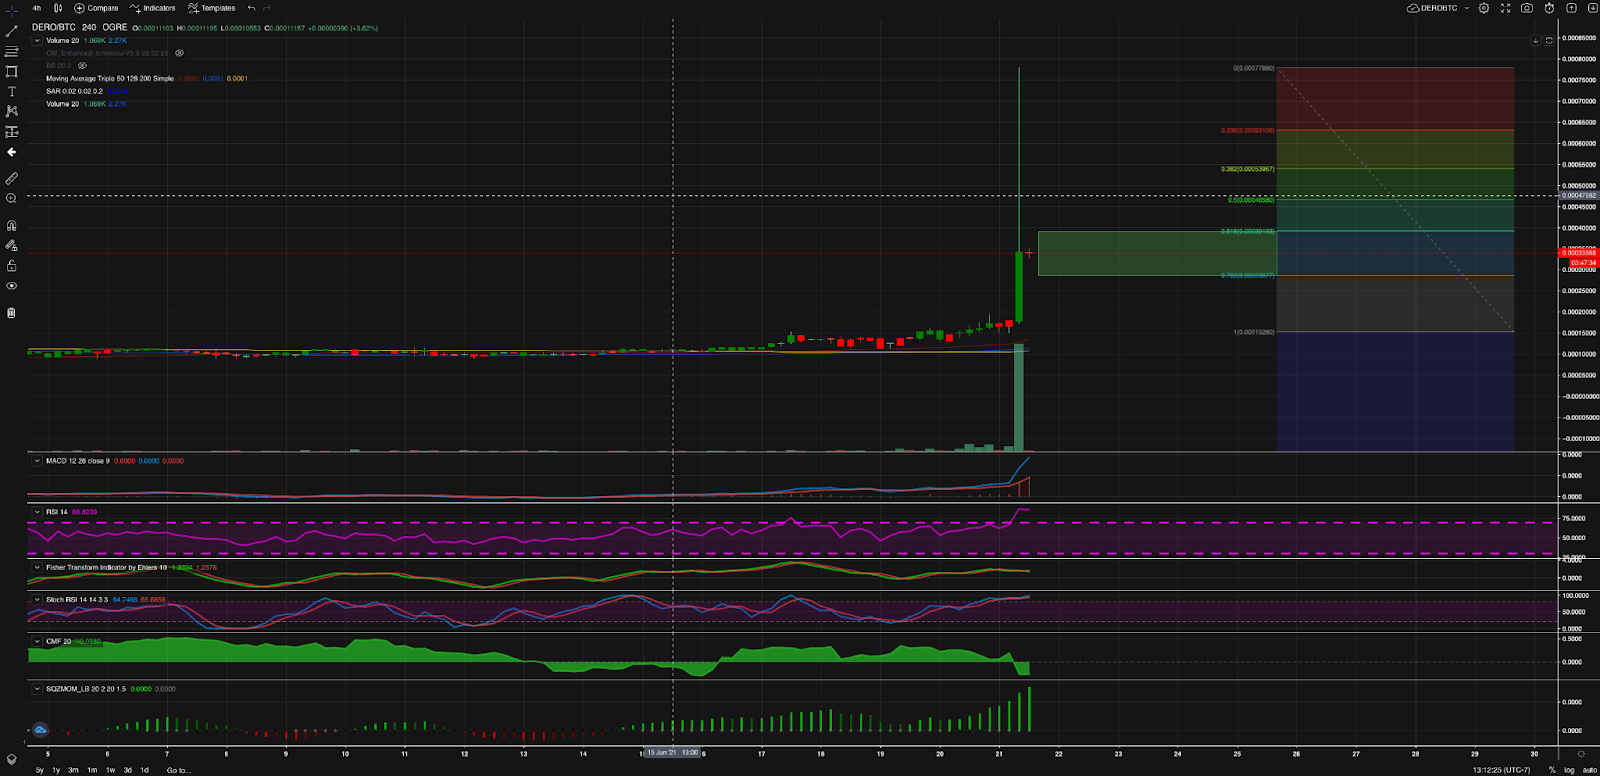Click the DERO/BTC symbol title
Viewport: 1600px width, 776px height.
point(54,28)
